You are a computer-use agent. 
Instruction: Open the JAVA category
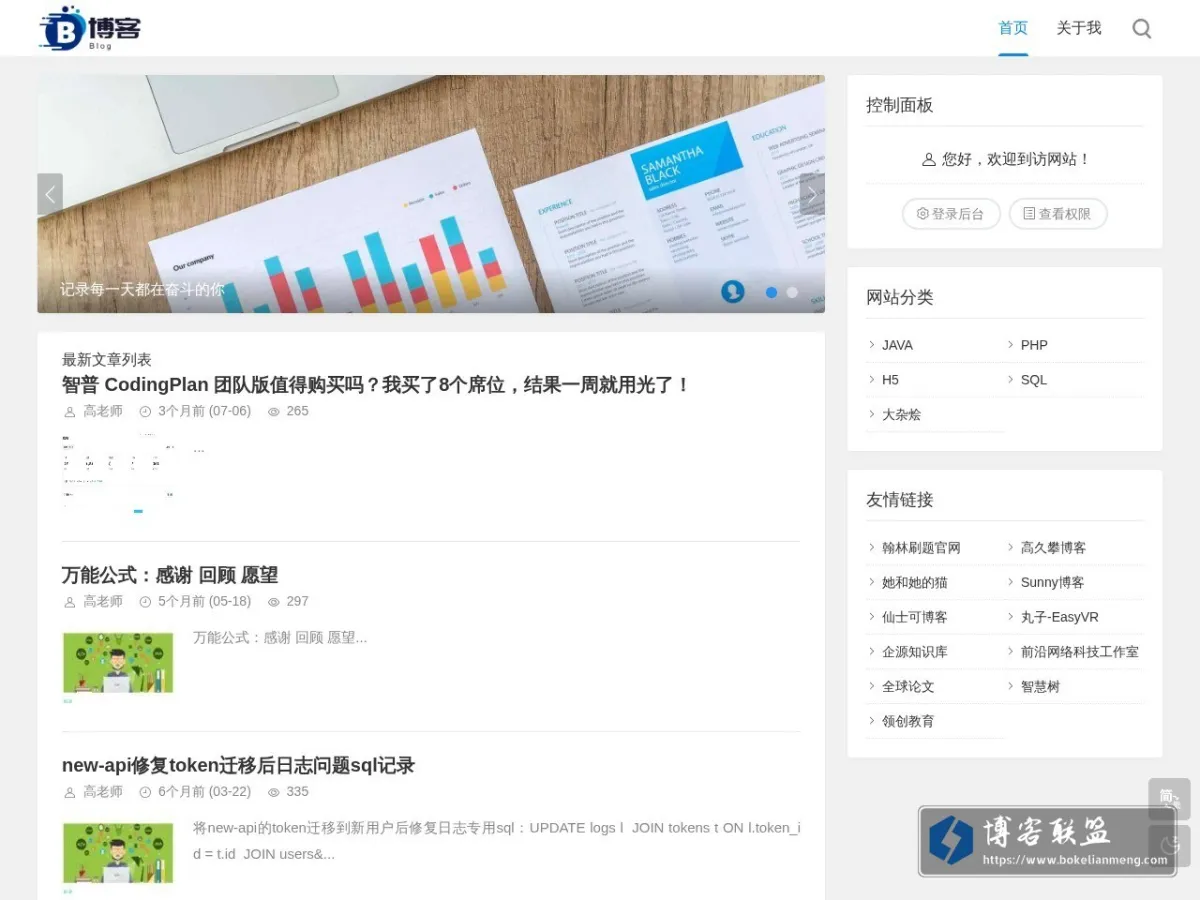point(897,345)
